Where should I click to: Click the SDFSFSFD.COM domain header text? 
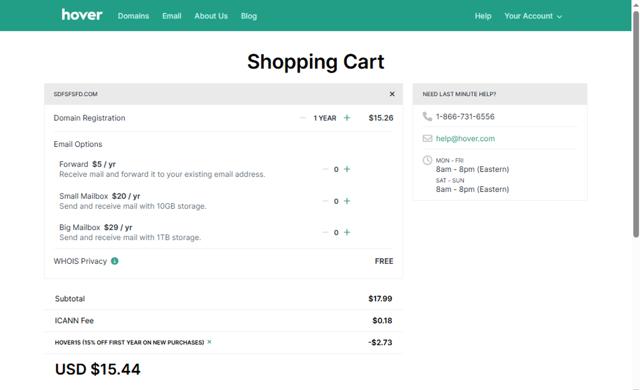click(76, 94)
